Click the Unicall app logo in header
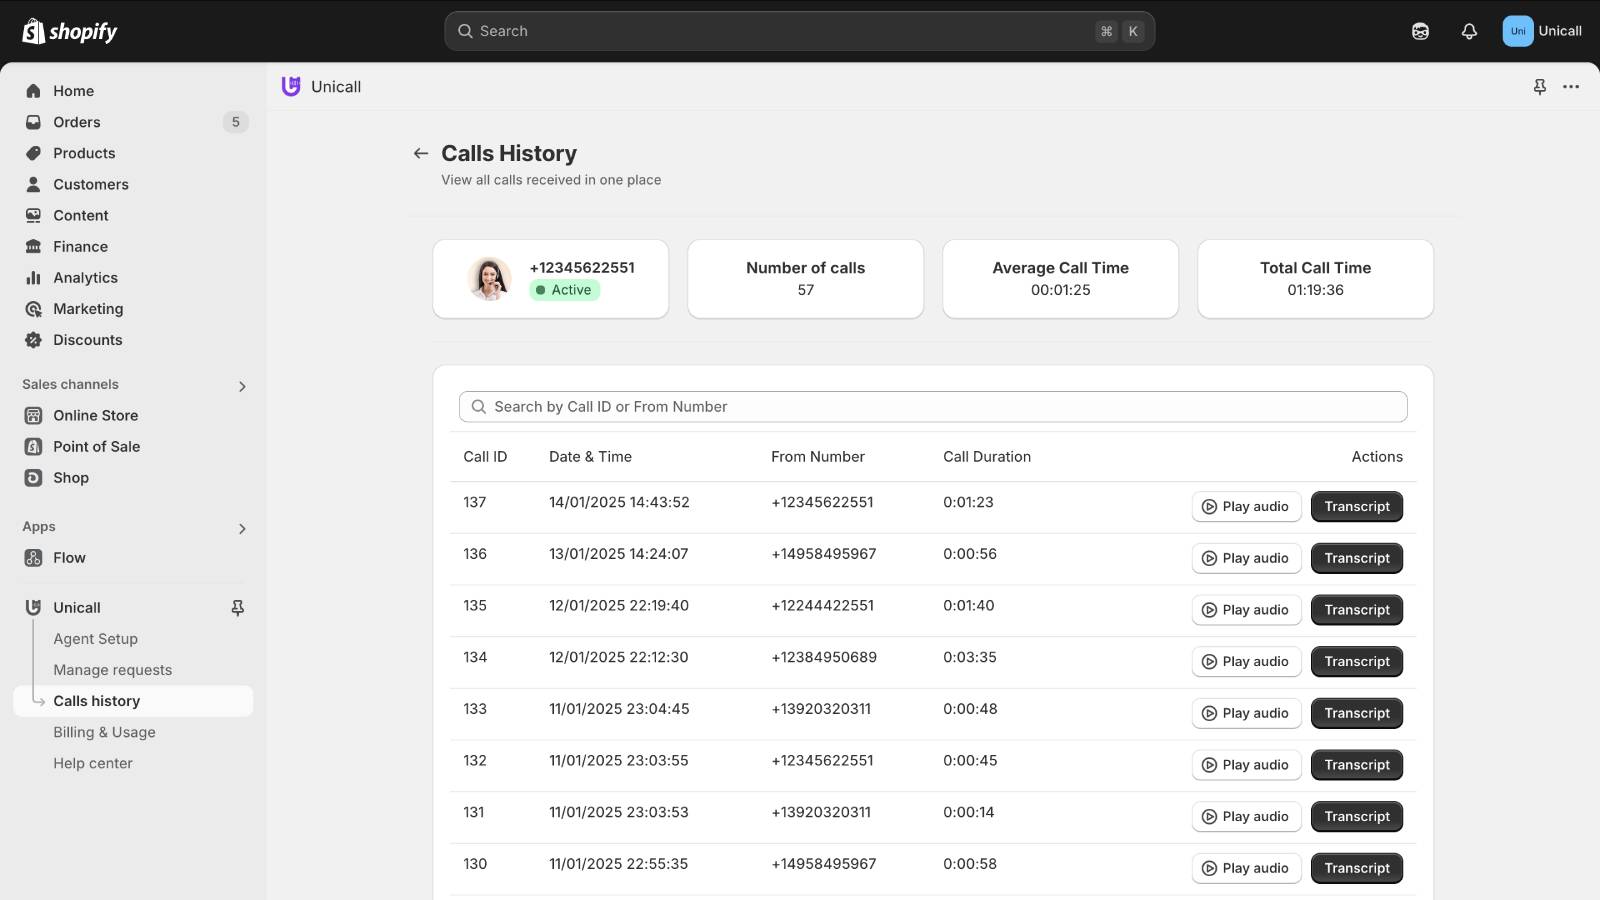 coord(291,87)
